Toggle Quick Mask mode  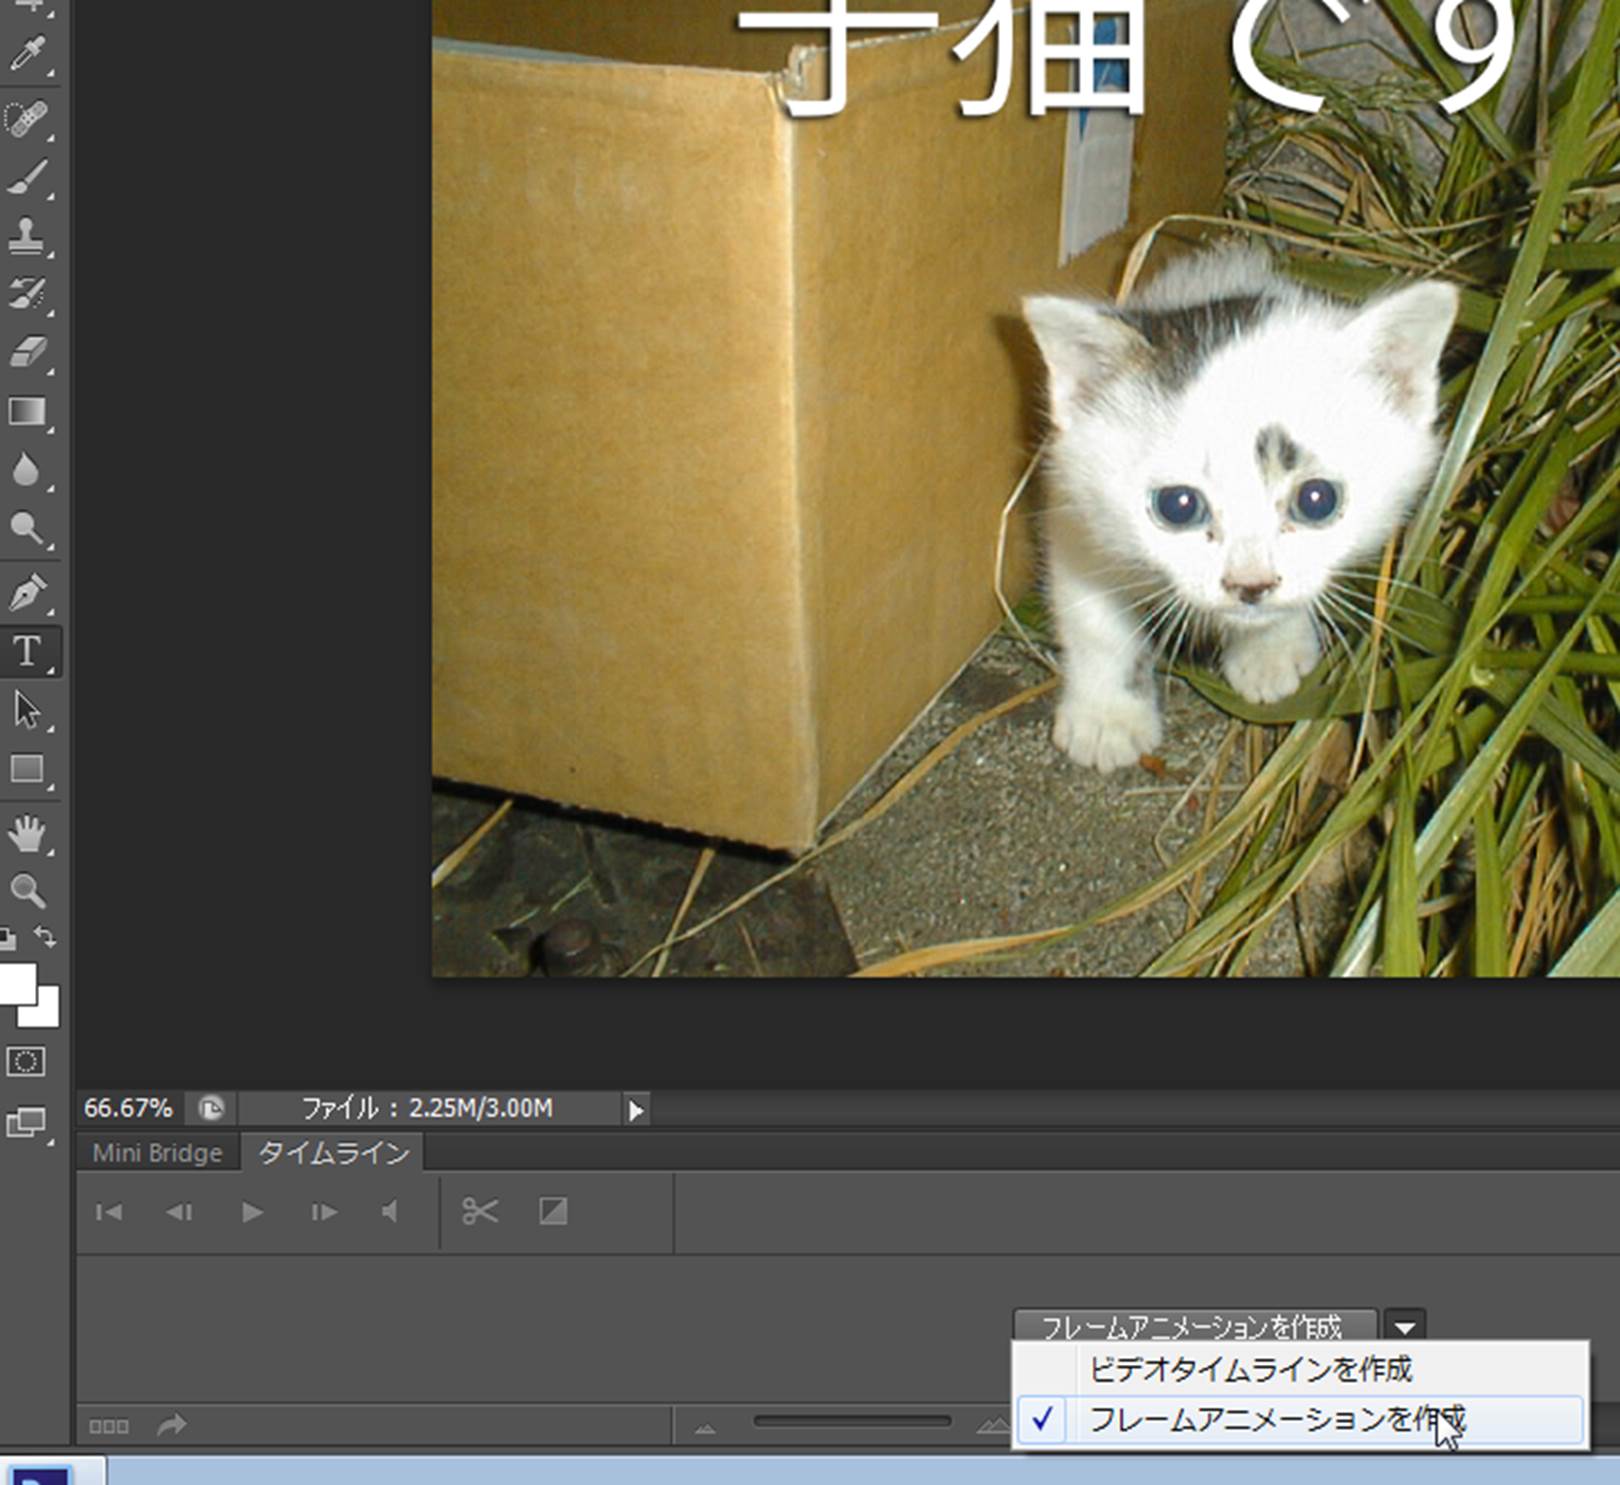pyautogui.click(x=26, y=1061)
